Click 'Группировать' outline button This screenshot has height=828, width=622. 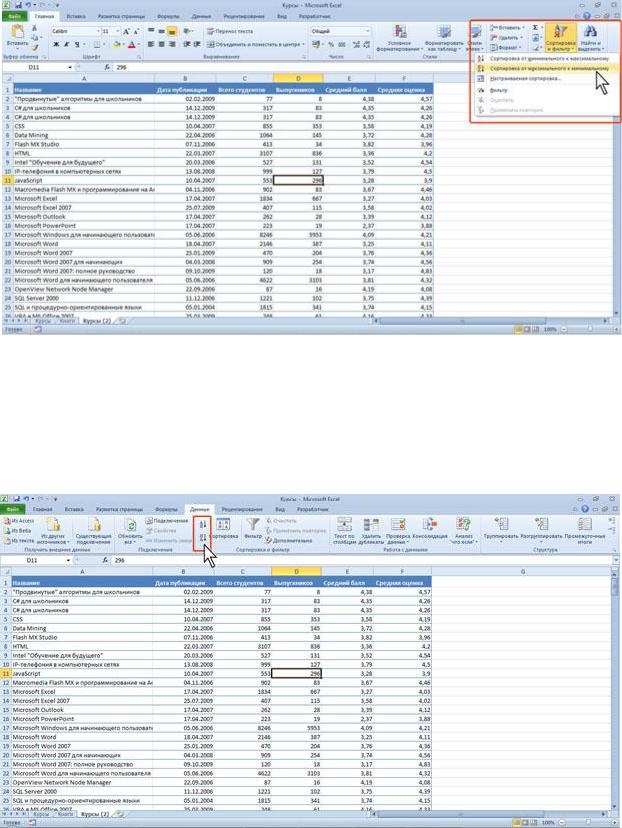coord(501,531)
